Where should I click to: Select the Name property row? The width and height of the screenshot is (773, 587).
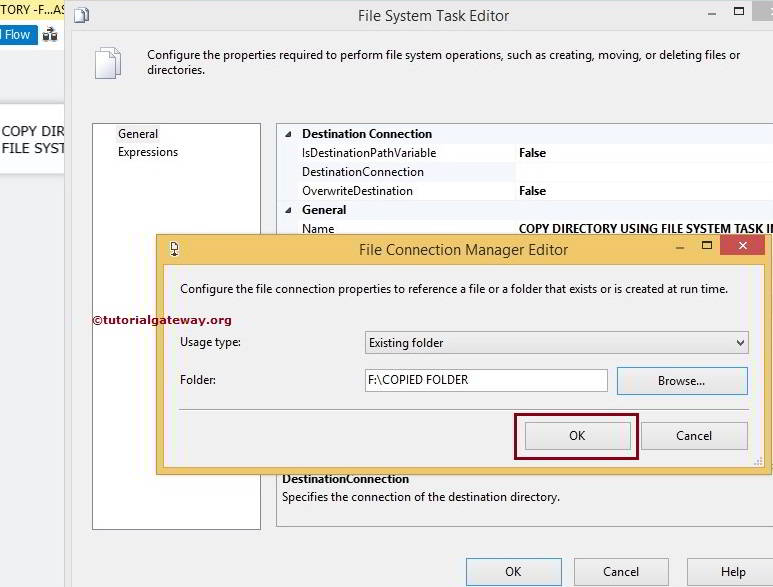pyautogui.click(x=525, y=228)
